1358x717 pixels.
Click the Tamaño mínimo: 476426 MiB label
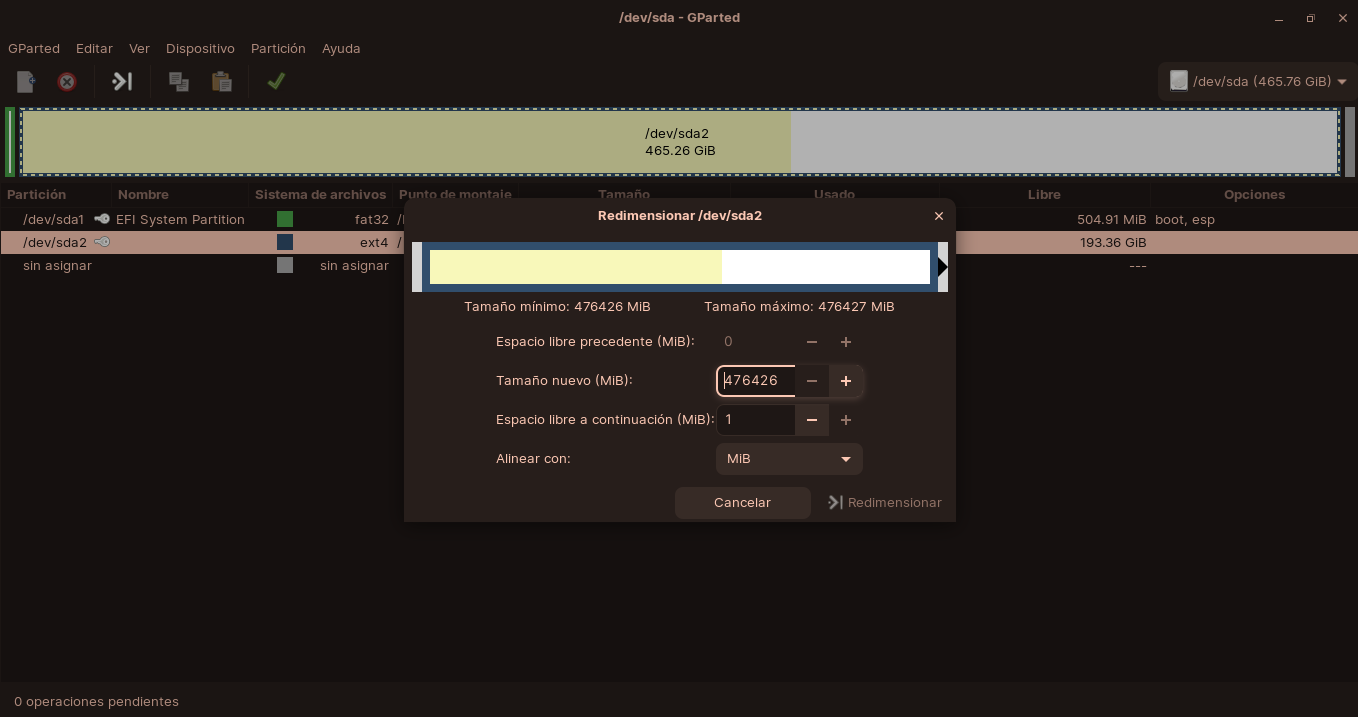coord(557,307)
